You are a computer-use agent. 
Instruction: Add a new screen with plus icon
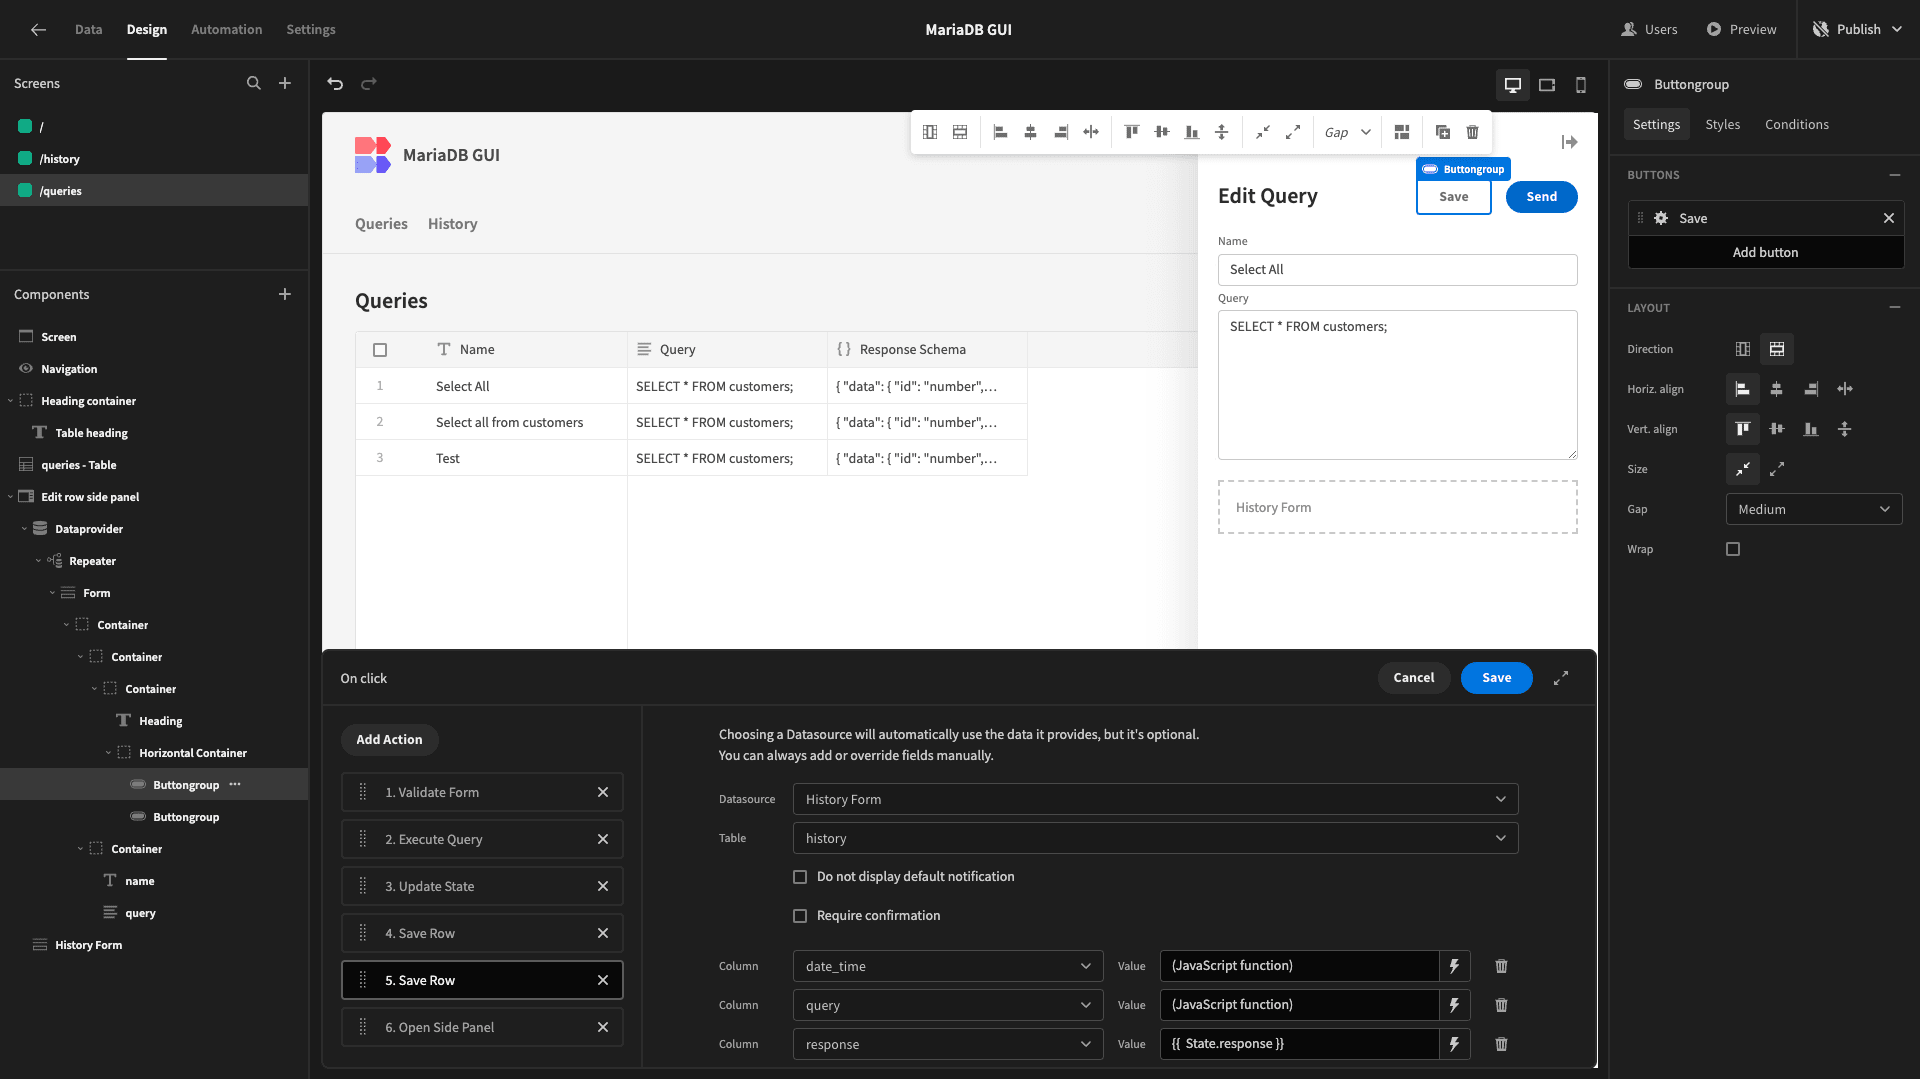(285, 83)
